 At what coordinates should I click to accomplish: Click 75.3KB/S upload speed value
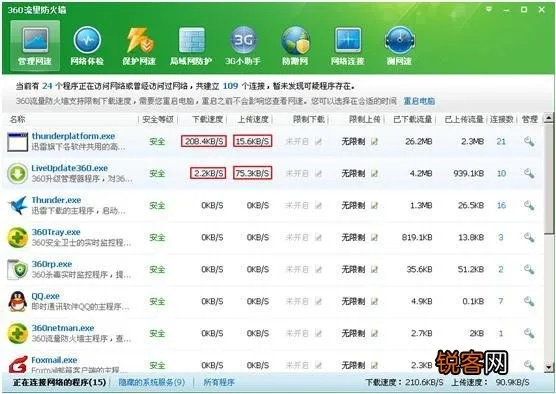pyautogui.click(x=252, y=173)
